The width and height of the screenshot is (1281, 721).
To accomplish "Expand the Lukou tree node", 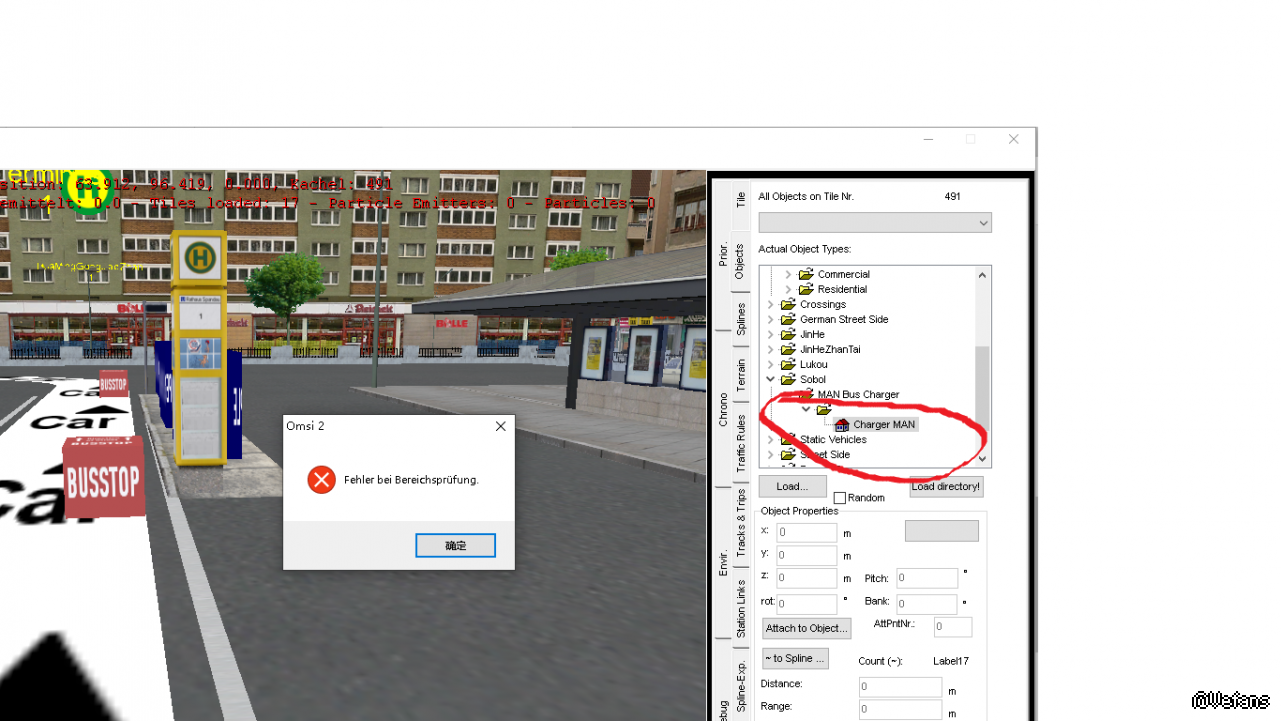I will coord(770,364).
